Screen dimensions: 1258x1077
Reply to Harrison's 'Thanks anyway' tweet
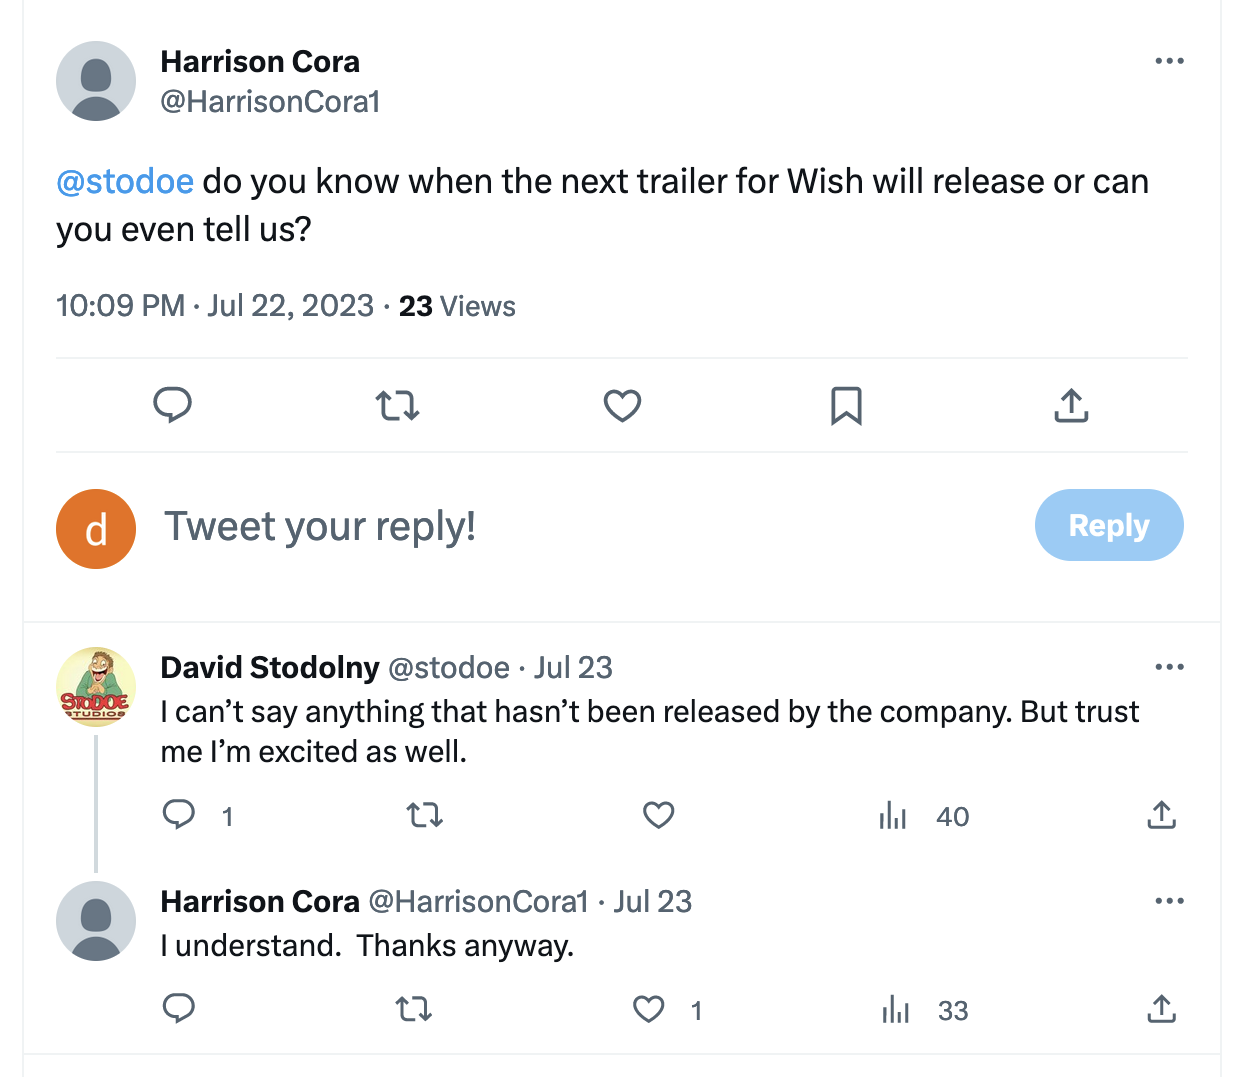point(179,1008)
